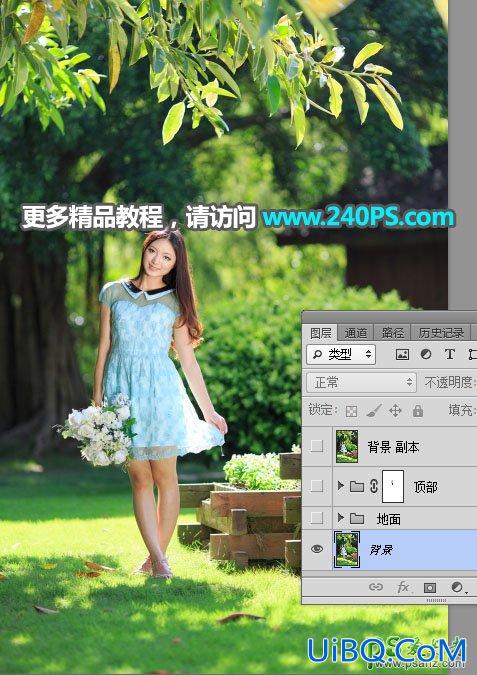Open the fx layer style menu
The image size is (477, 675).
[x=403, y=587]
